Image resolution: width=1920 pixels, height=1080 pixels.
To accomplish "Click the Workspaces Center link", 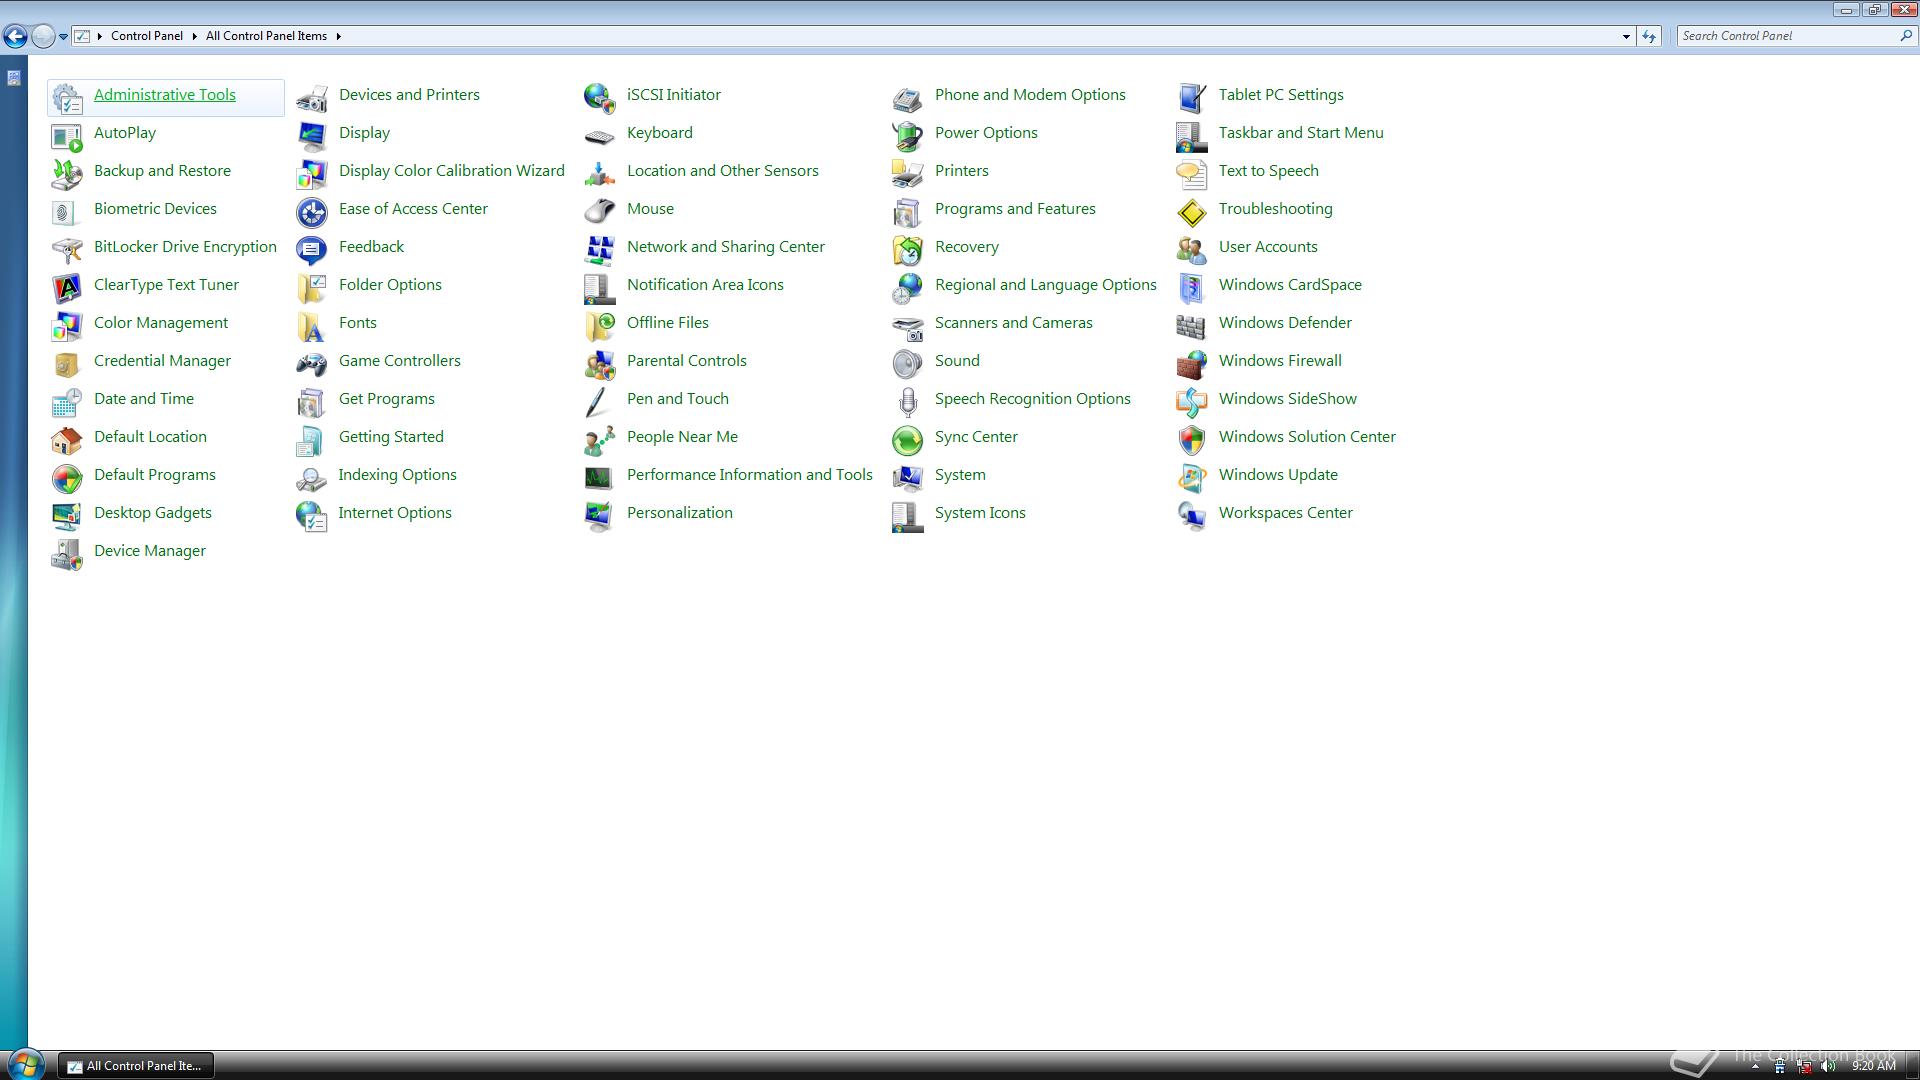I will pos(1286,513).
